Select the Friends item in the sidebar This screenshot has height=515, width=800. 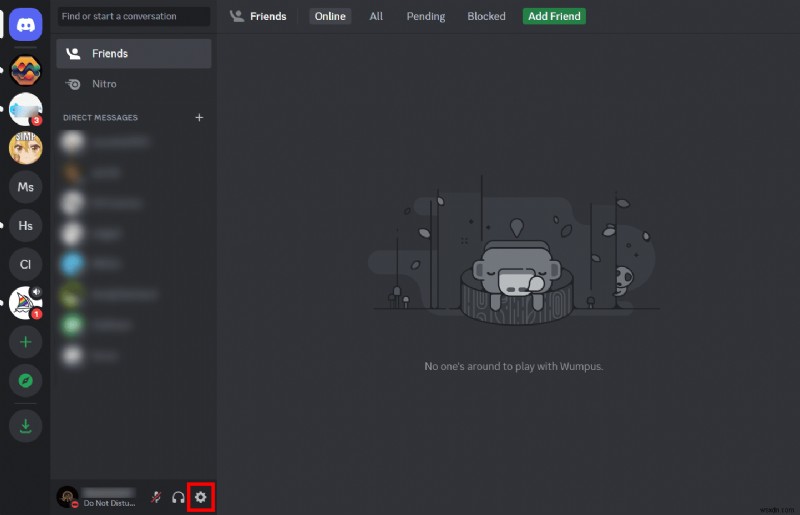[x=134, y=54]
